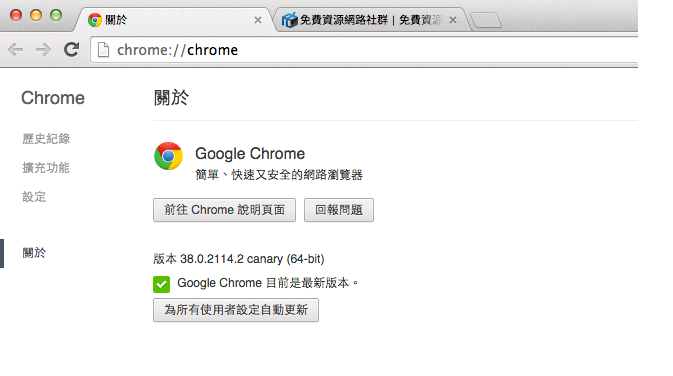Click the green checkmark update status icon
673x376 pixels.
click(x=161, y=284)
